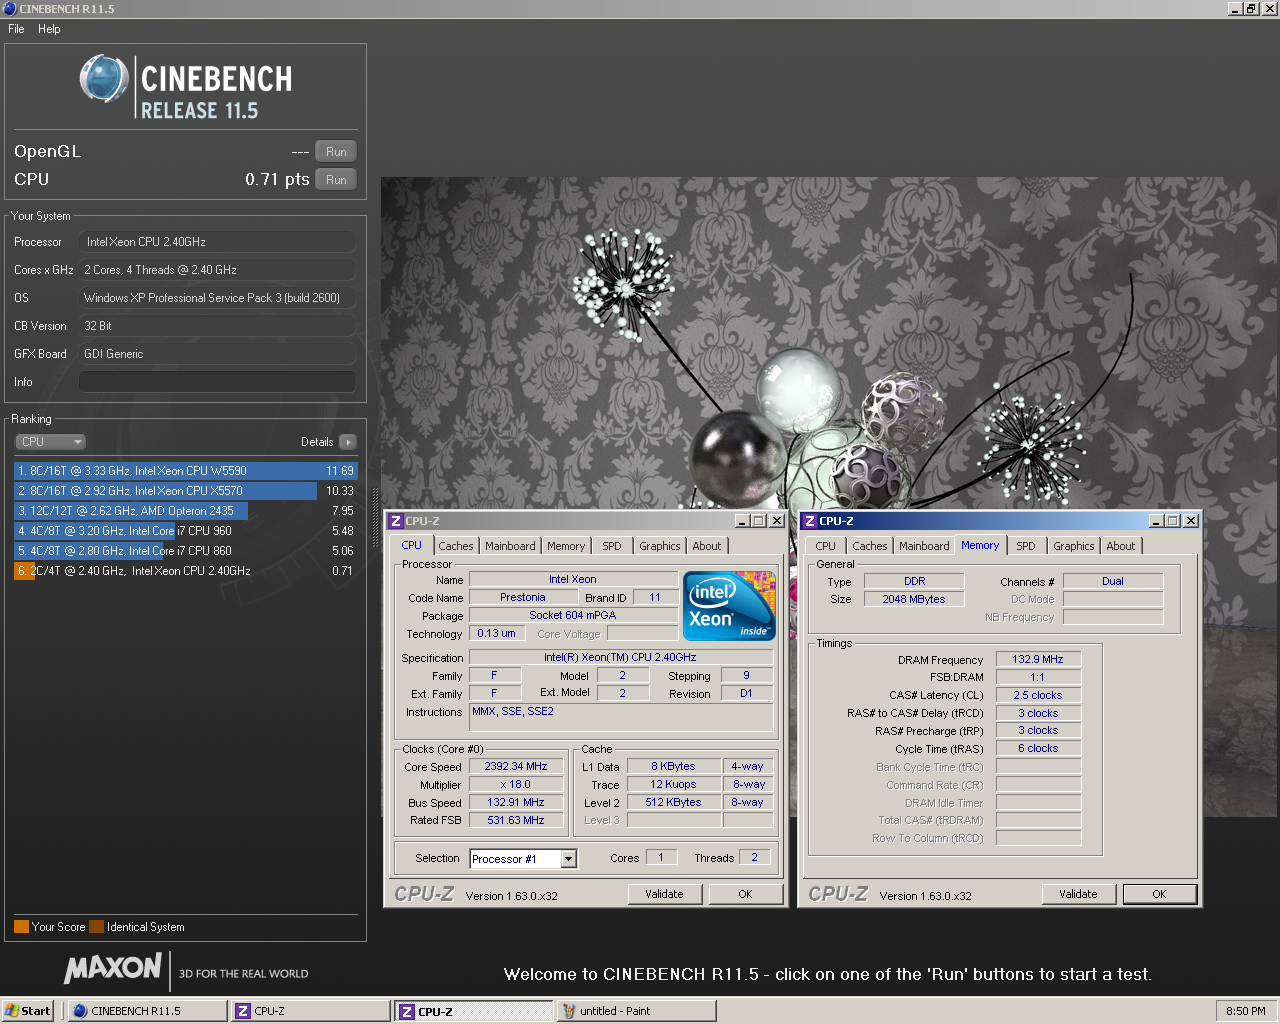This screenshot has height=1024, width=1280.
Task: Click the Rated FSB 531.63 MHz value
Action: click(516, 821)
